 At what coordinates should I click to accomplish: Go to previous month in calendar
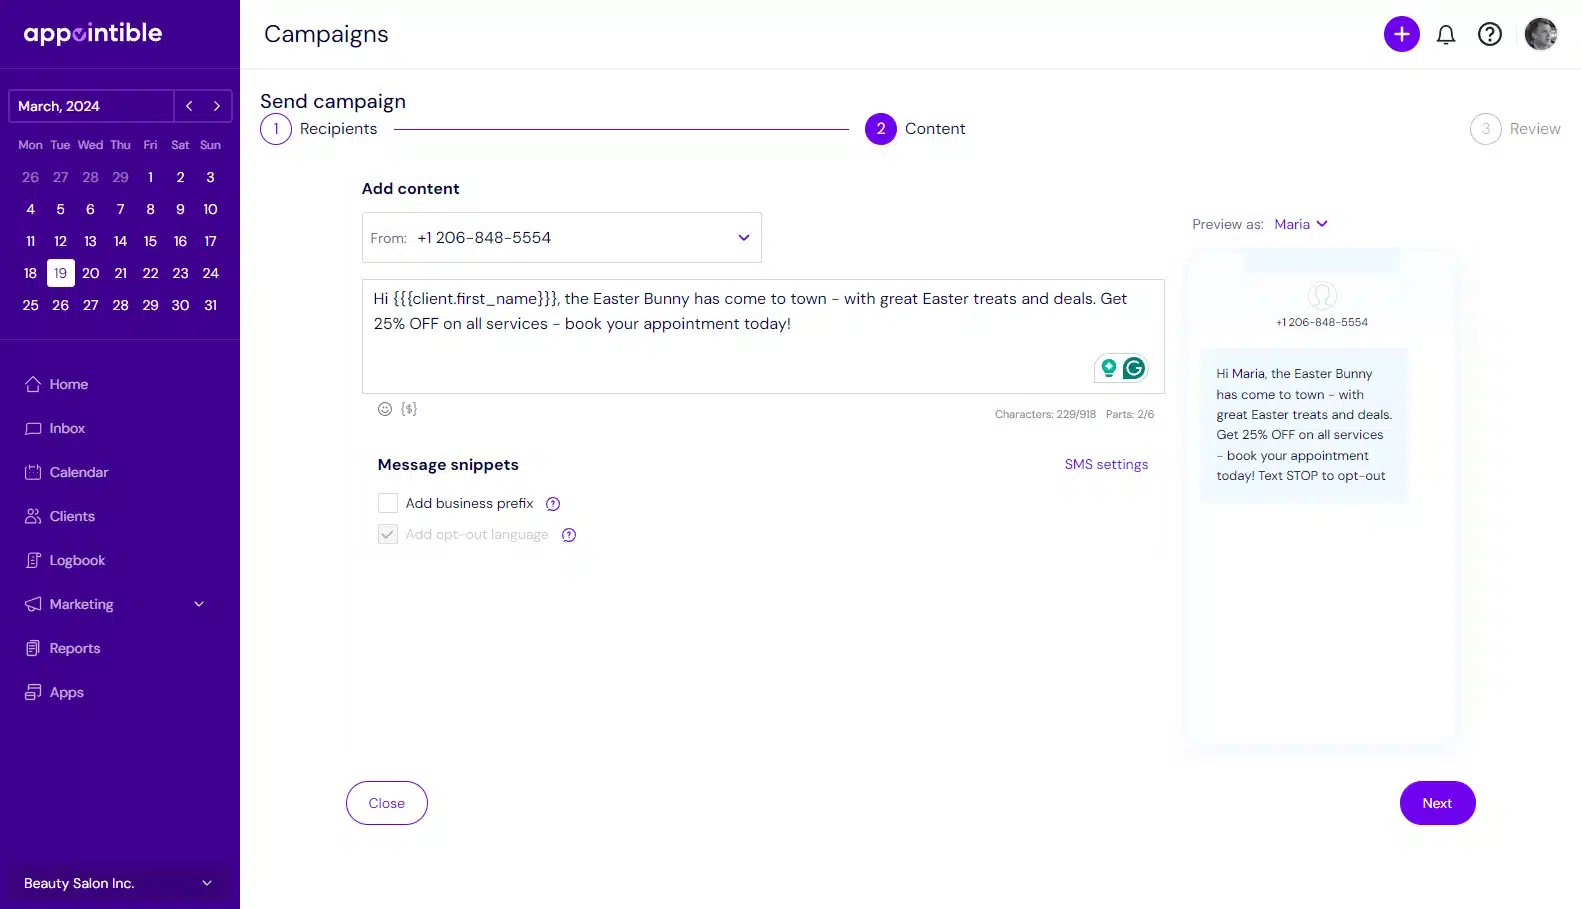click(189, 106)
